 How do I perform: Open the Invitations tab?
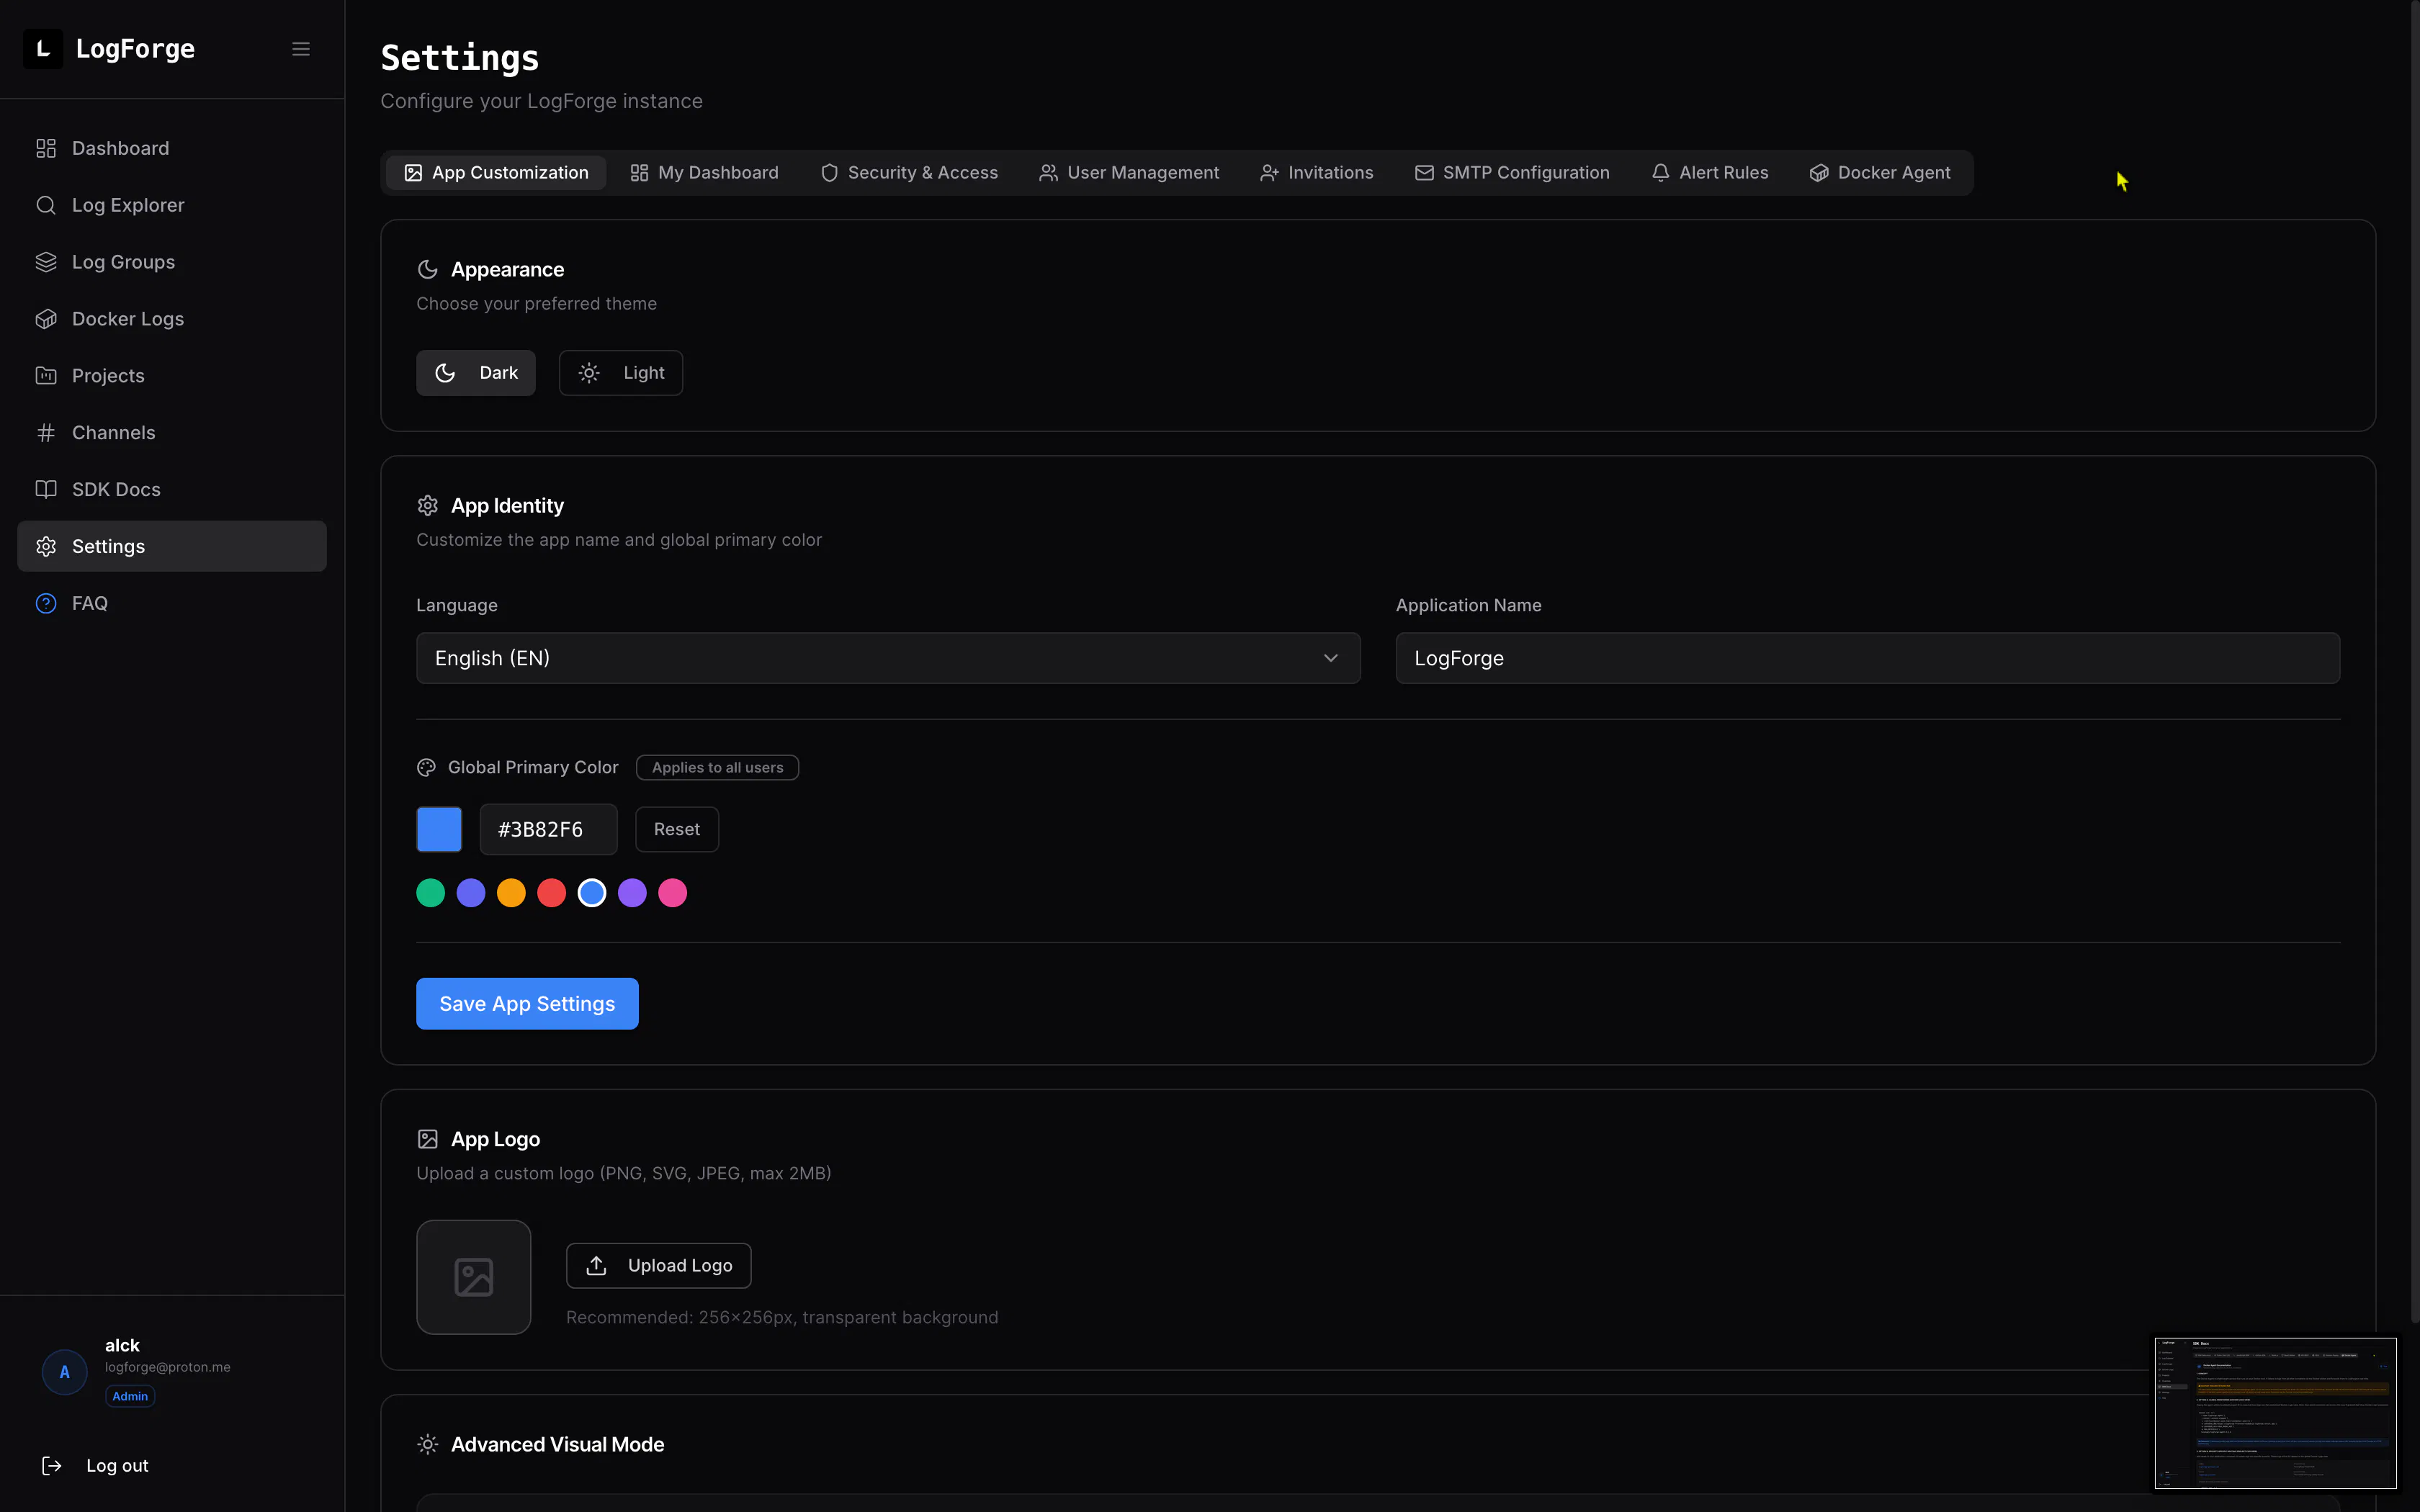click(x=1316, y=173)
